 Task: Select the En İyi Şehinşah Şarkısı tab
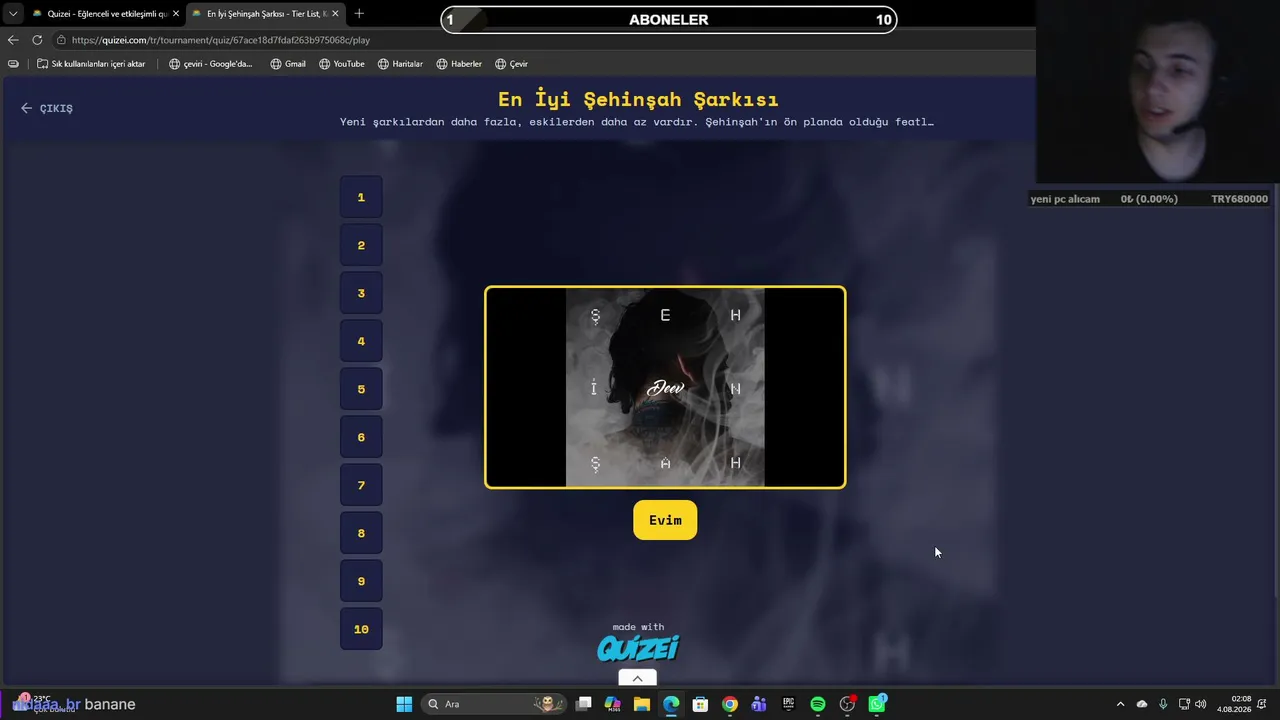(265, 14)
